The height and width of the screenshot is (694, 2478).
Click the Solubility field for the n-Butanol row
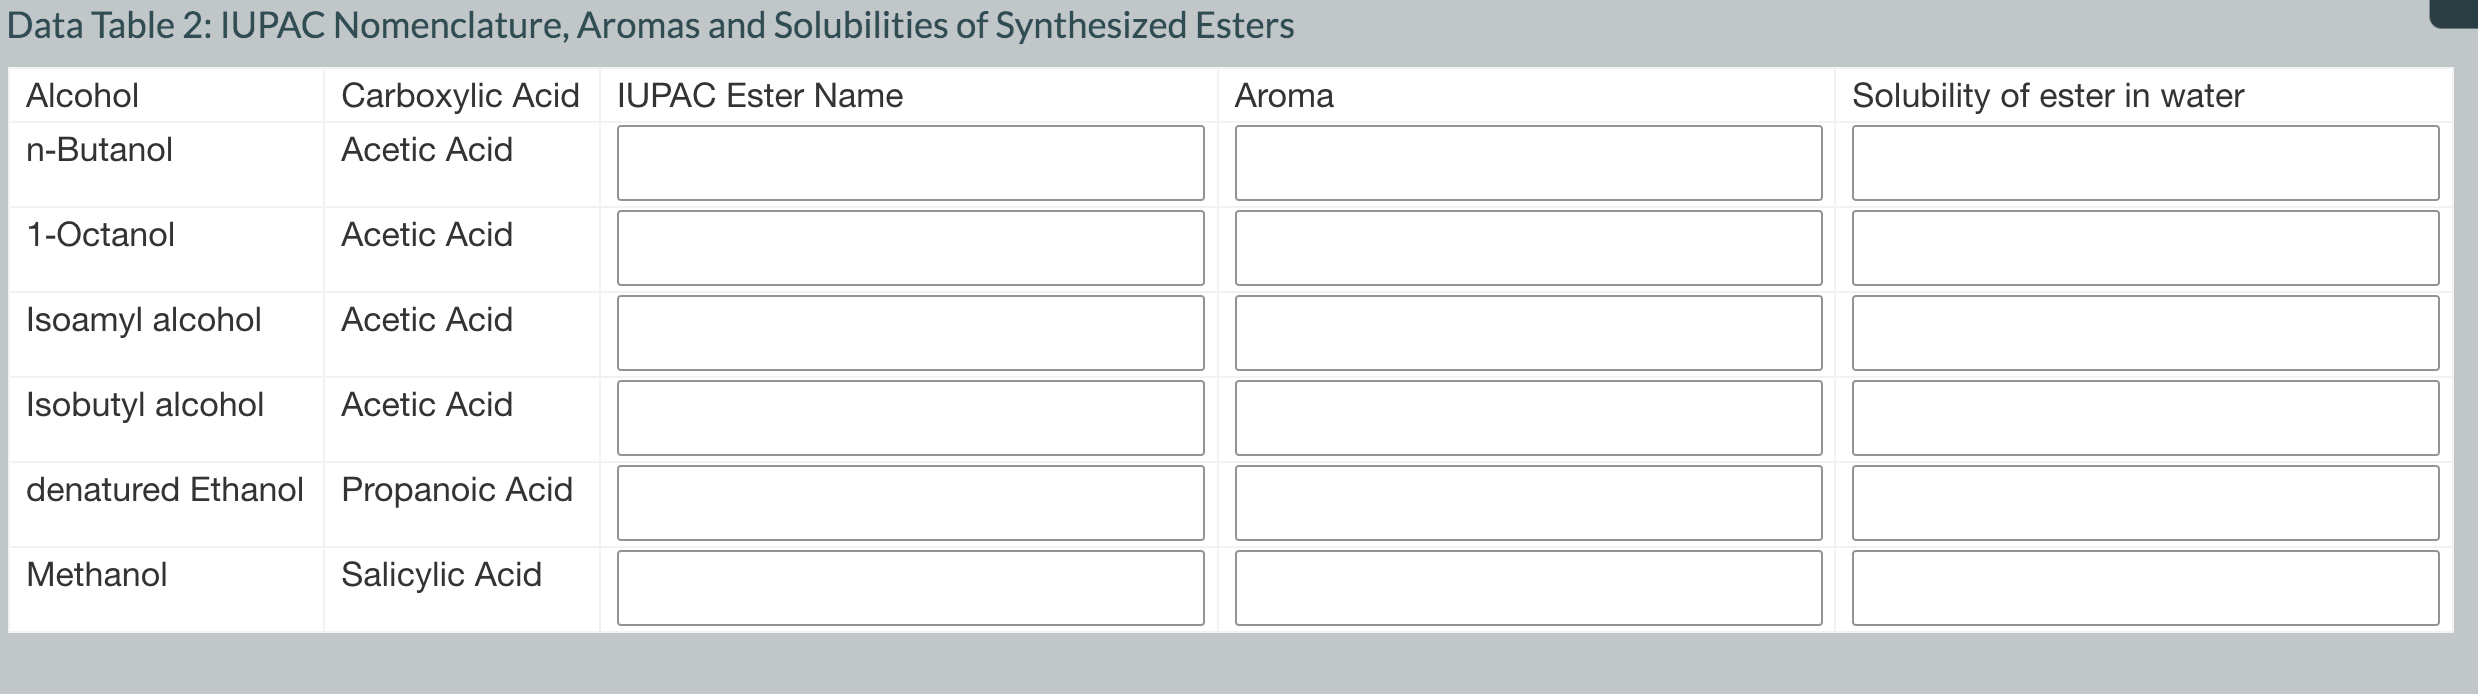[x=2144, y=163]
